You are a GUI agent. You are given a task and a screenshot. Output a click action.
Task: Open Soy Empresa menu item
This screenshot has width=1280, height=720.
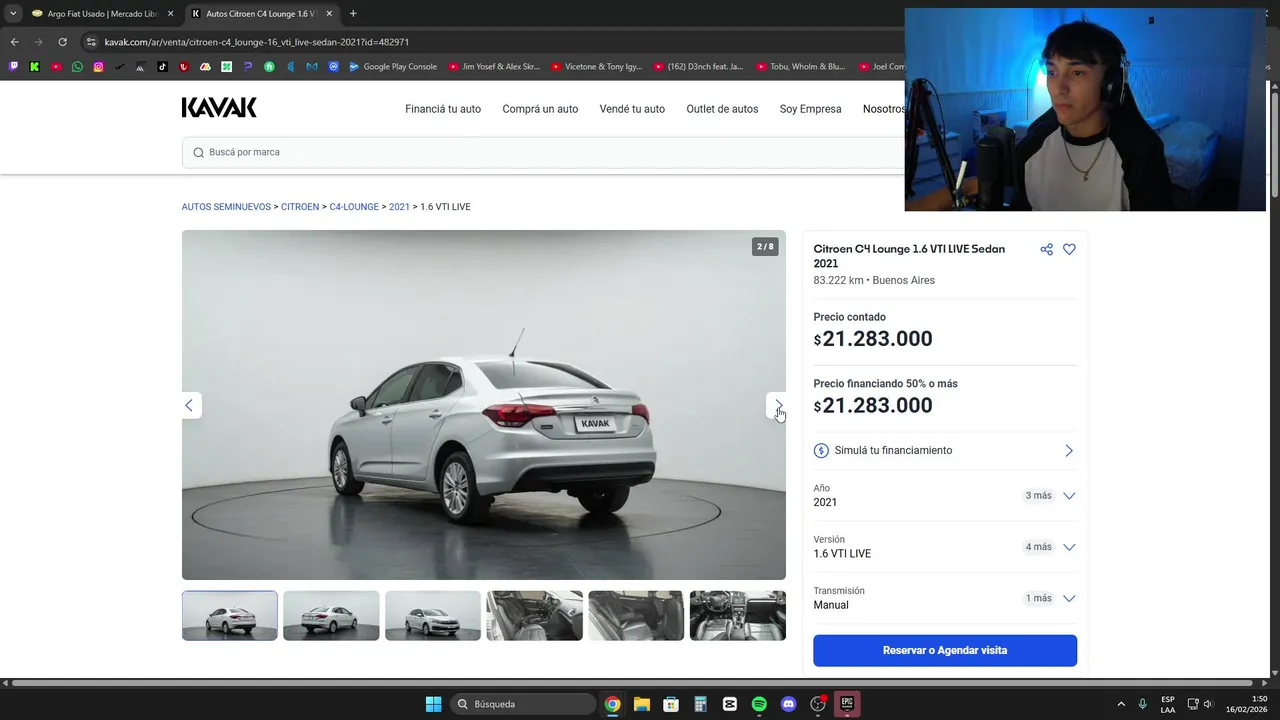click(810, 109)
